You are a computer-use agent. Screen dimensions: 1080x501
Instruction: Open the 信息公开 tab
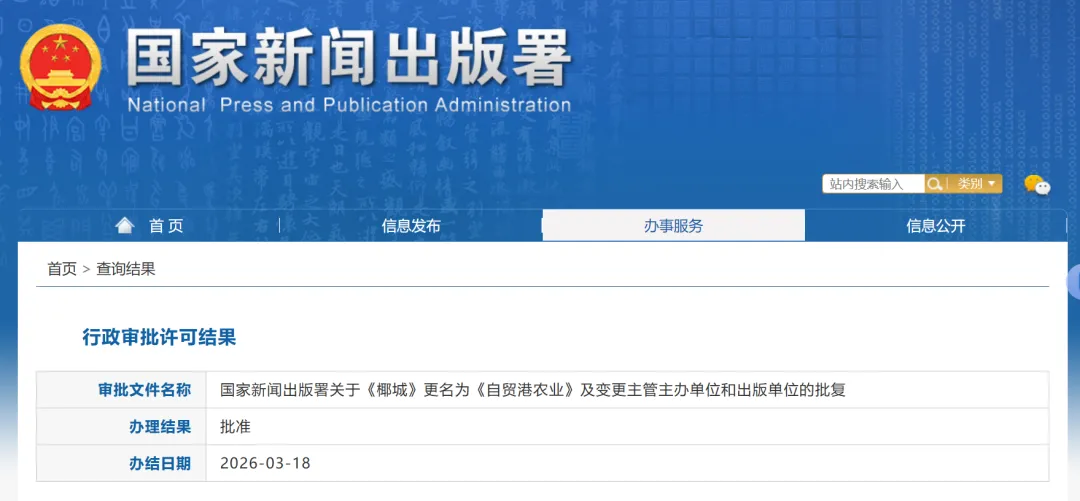pyautogui.click(x=935, y=225)
